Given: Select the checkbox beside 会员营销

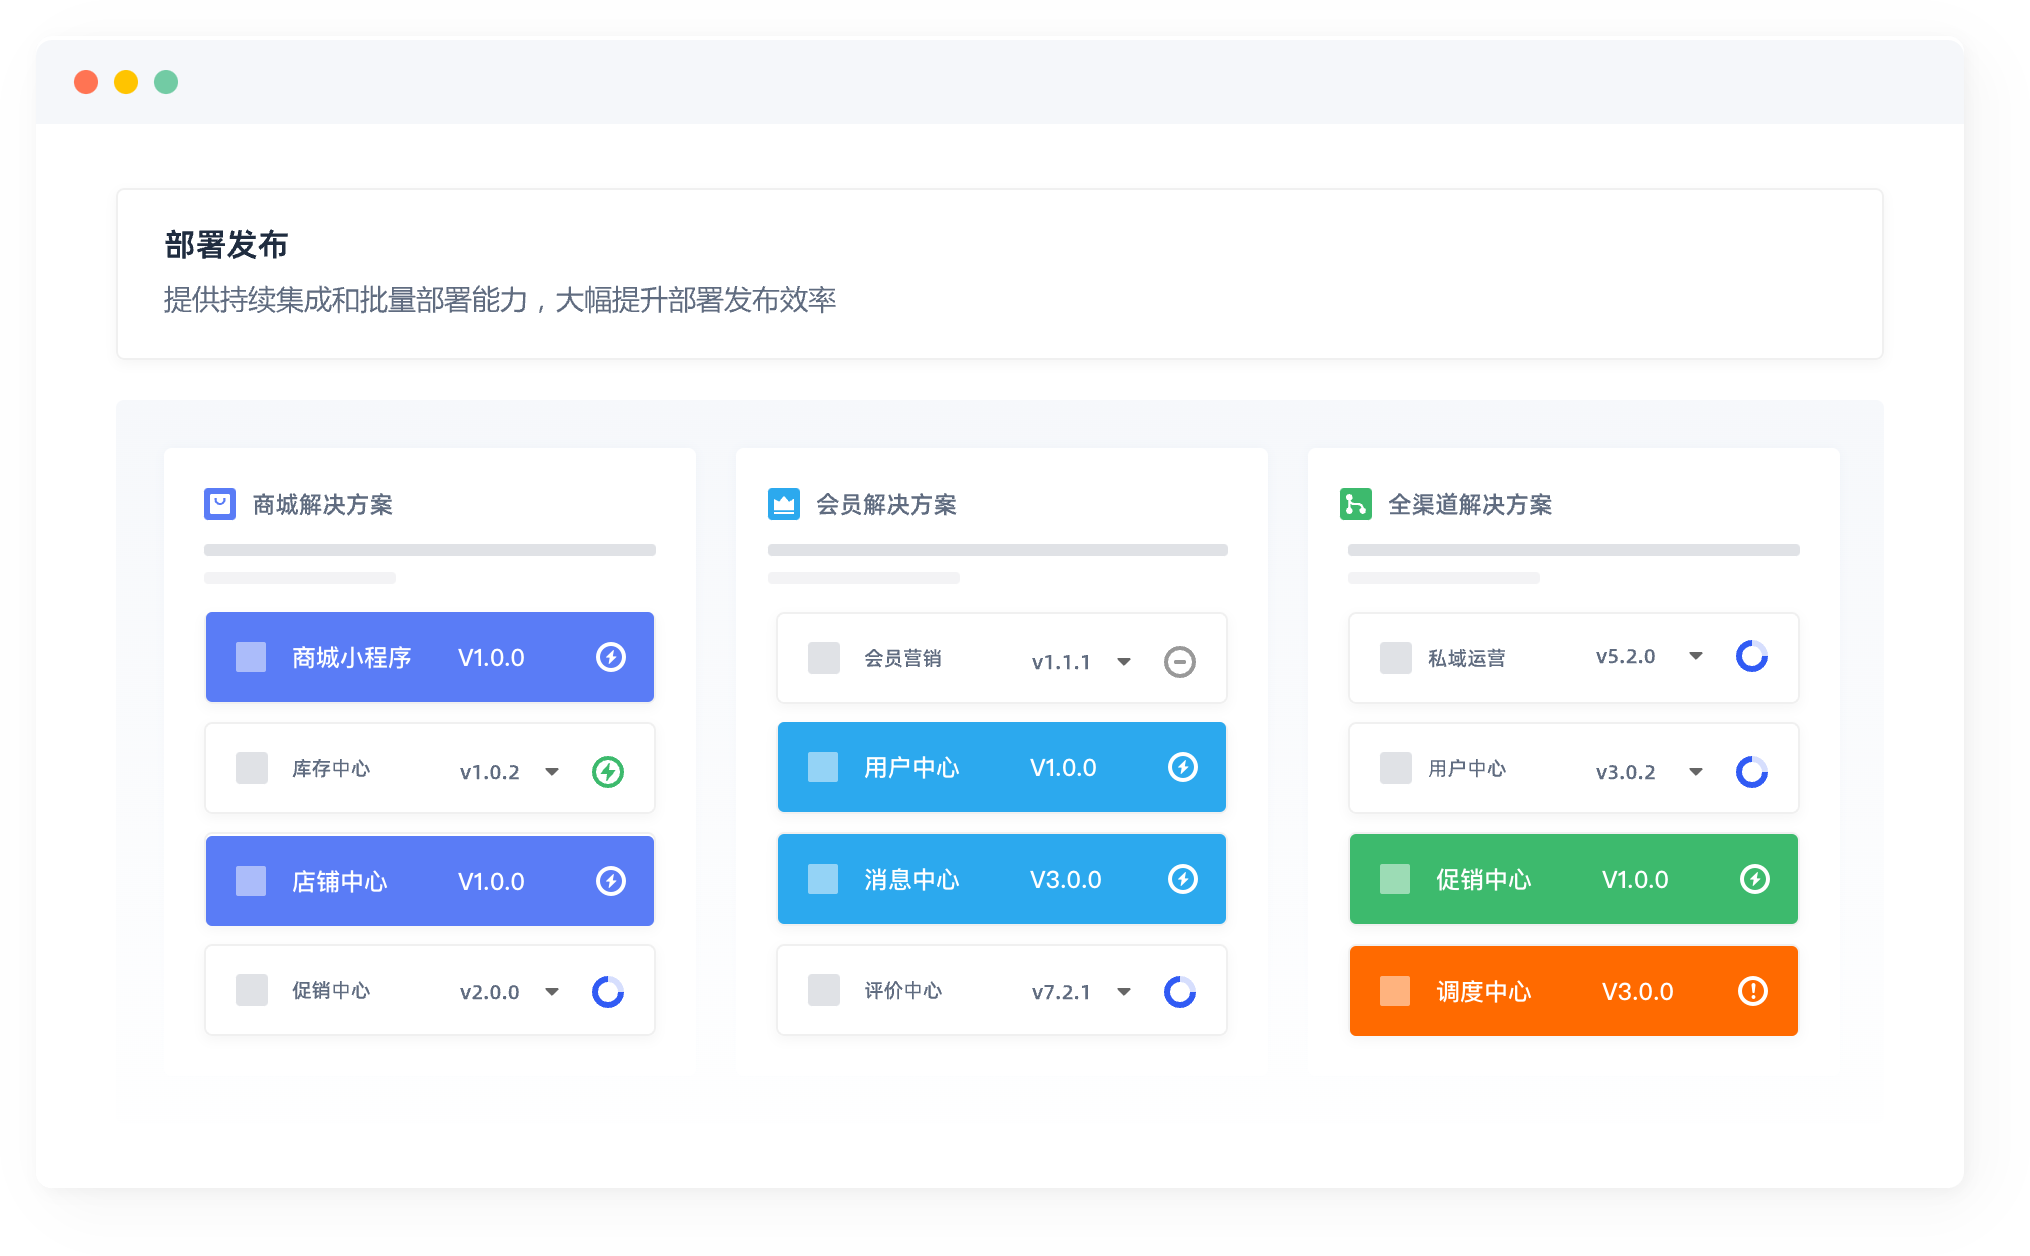Looking at the screenshot, I should click(824, 659).
